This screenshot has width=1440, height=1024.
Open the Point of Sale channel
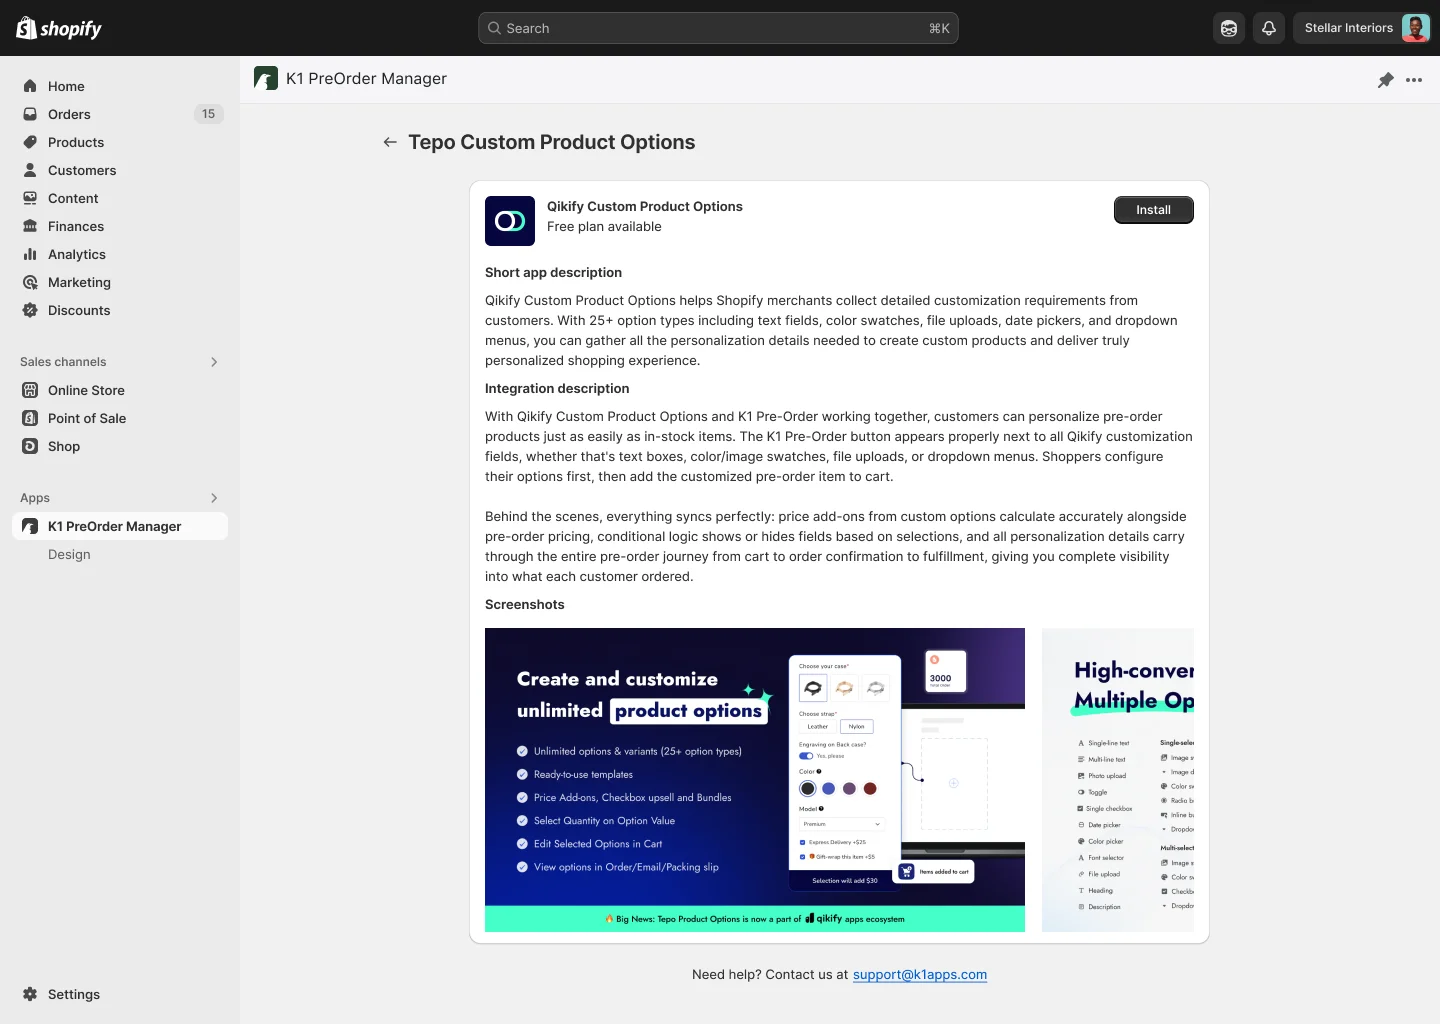click(x=86, y=418)
